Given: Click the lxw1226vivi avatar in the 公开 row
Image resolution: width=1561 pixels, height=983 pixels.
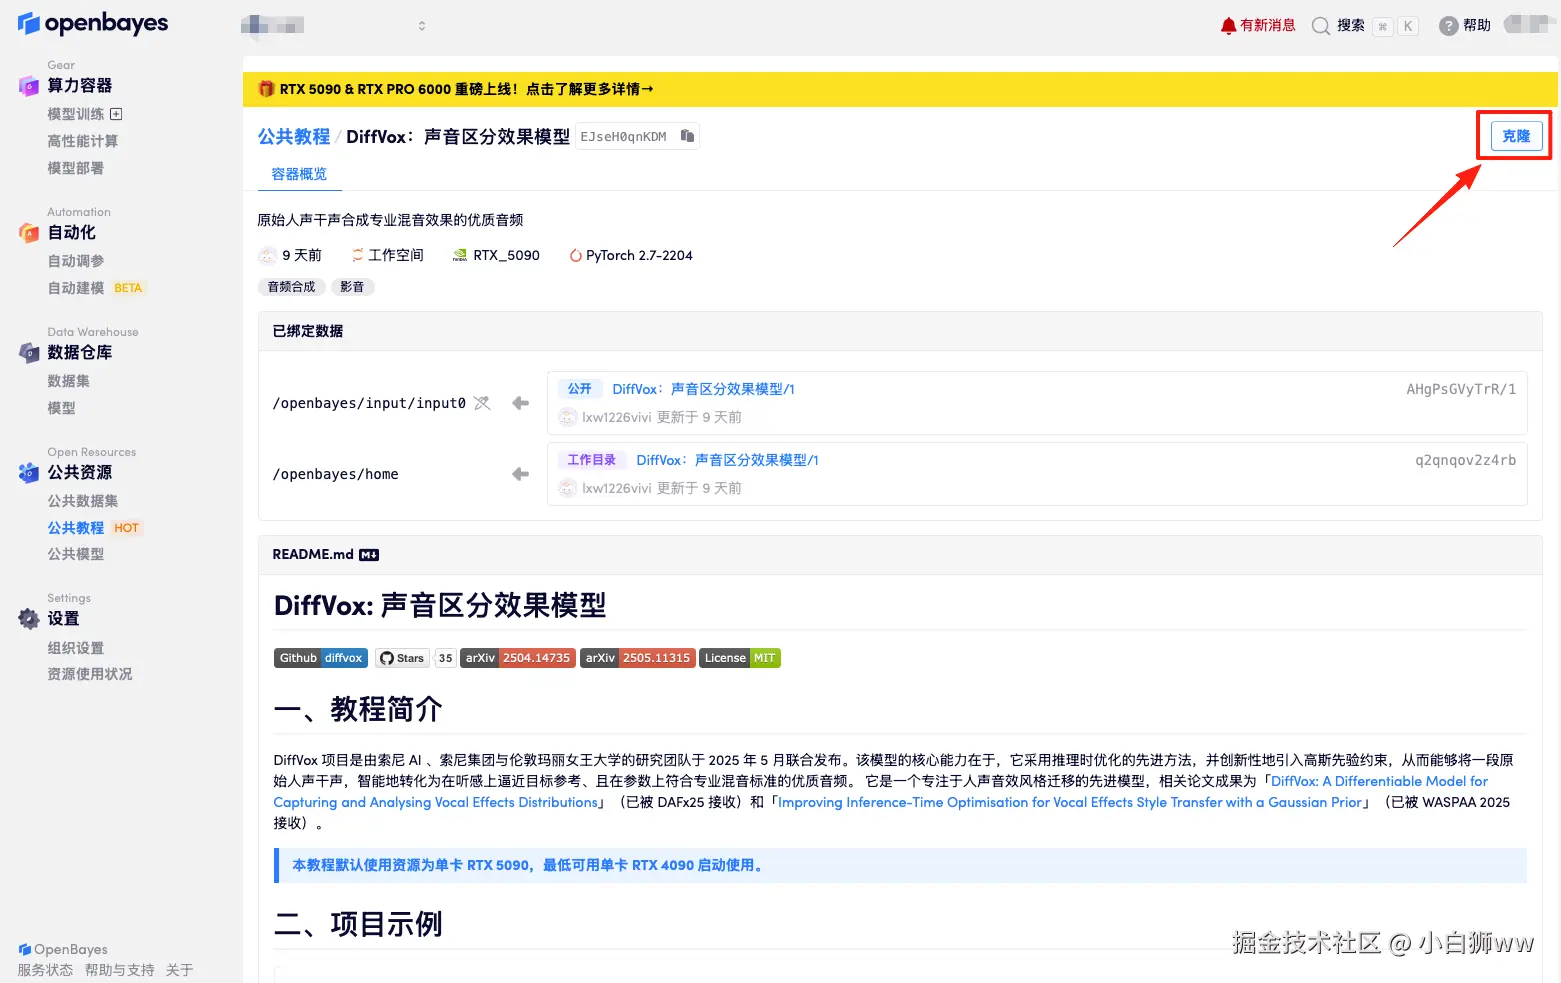Looking at the screenshot, I should [568, 417].
